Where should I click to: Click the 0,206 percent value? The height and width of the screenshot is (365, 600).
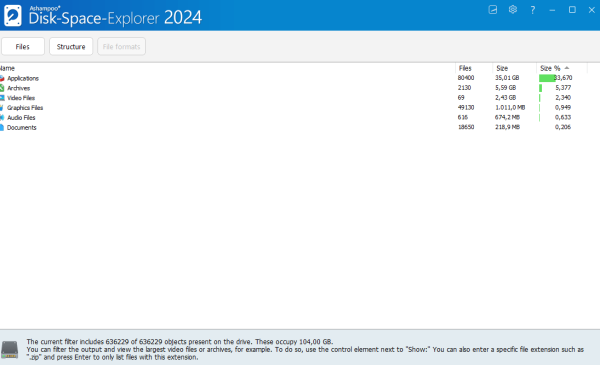[x=563, y=127]
